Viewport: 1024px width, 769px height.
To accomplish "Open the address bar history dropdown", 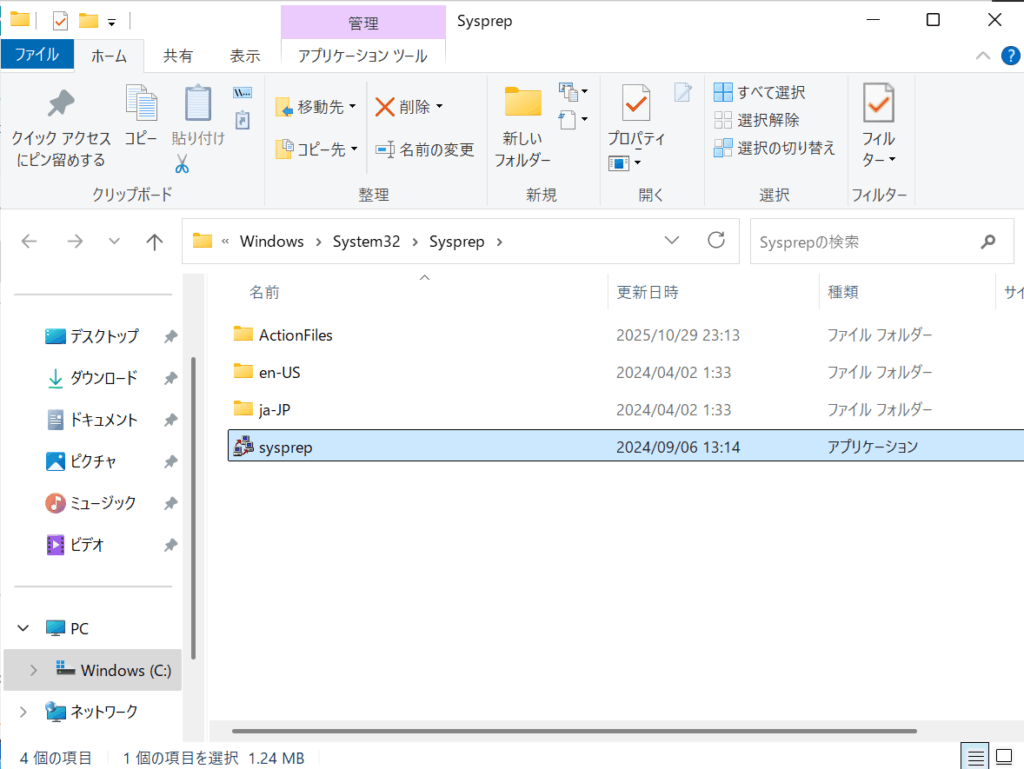I will [673, 241].
